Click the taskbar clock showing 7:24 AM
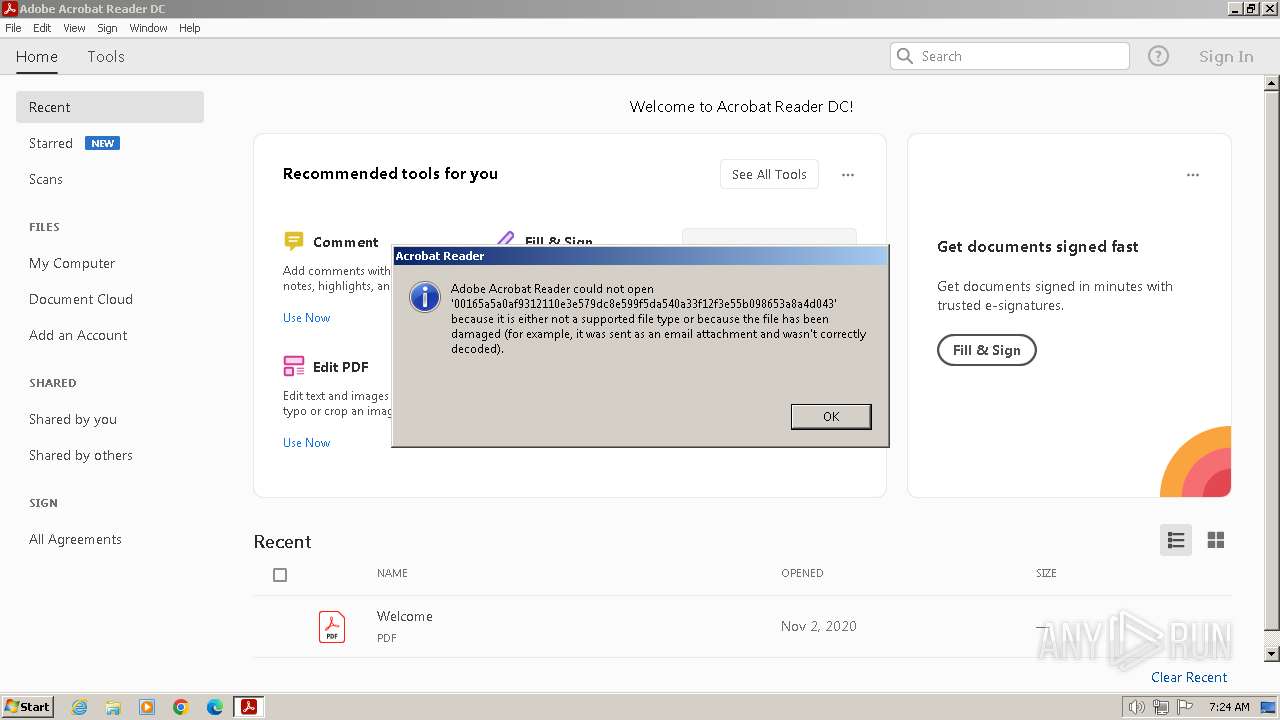Viewport: 1280px width, 720px height. [x=1229, y=707]
